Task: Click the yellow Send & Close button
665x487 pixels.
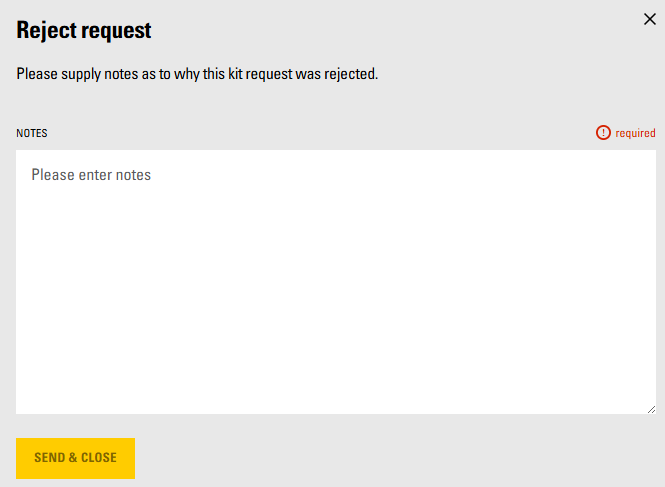Action: 75,458
